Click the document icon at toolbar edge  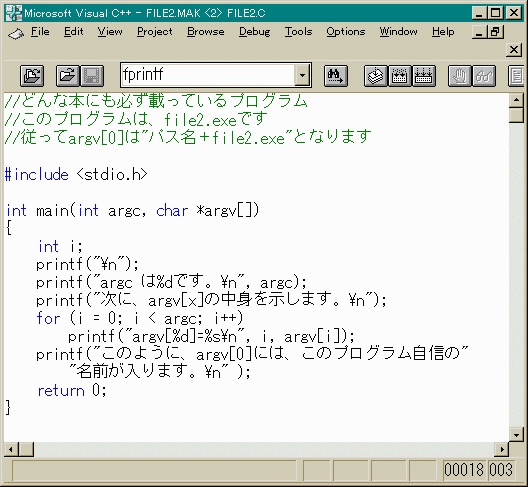coord(517,76)
